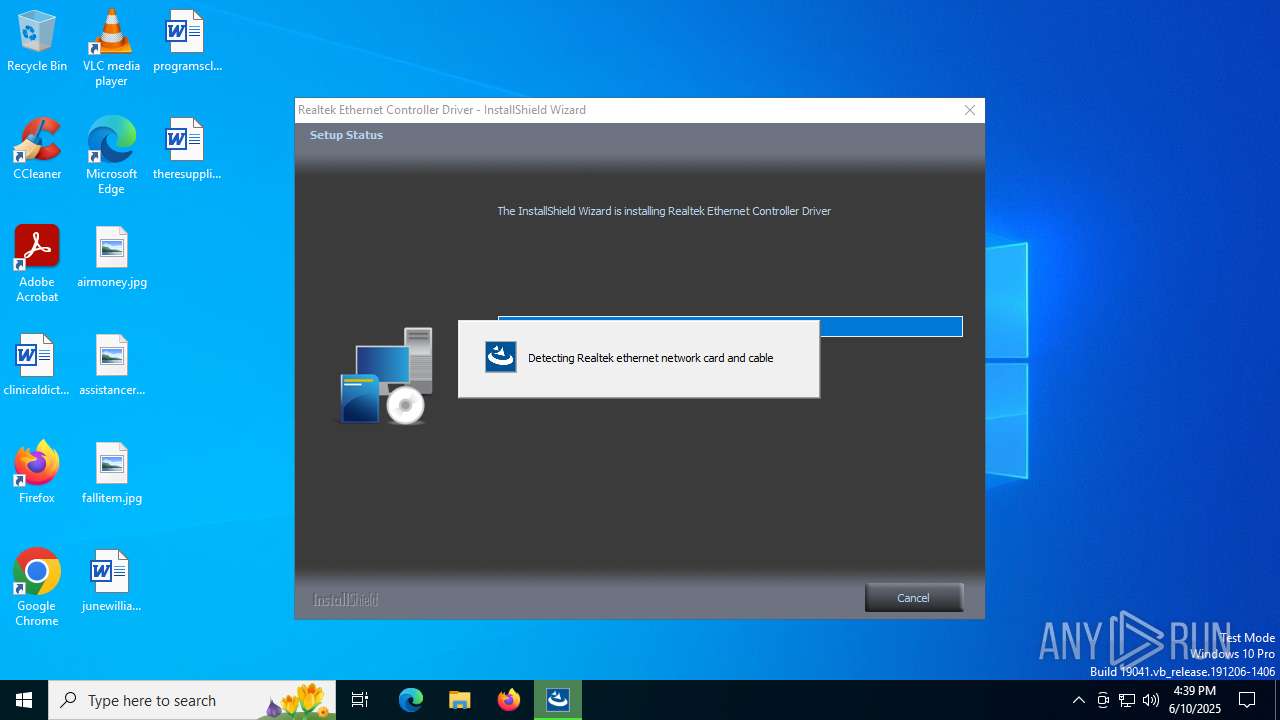Select the assistancer... image file

pyautogui.click(x=111, y=366)
